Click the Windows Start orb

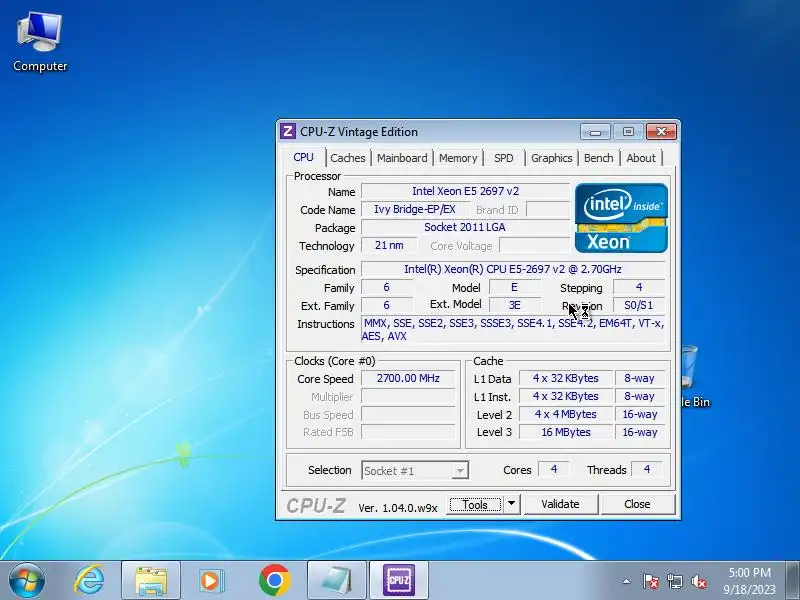pyautogui.click(x=27, y=580)
